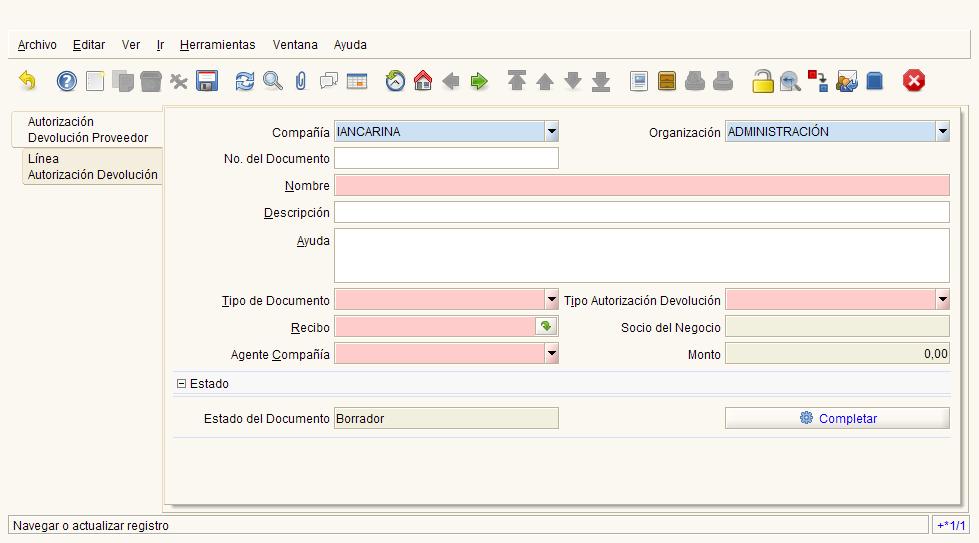Go to the Home red house icon
979x543 pixels.
pos(423,81)
